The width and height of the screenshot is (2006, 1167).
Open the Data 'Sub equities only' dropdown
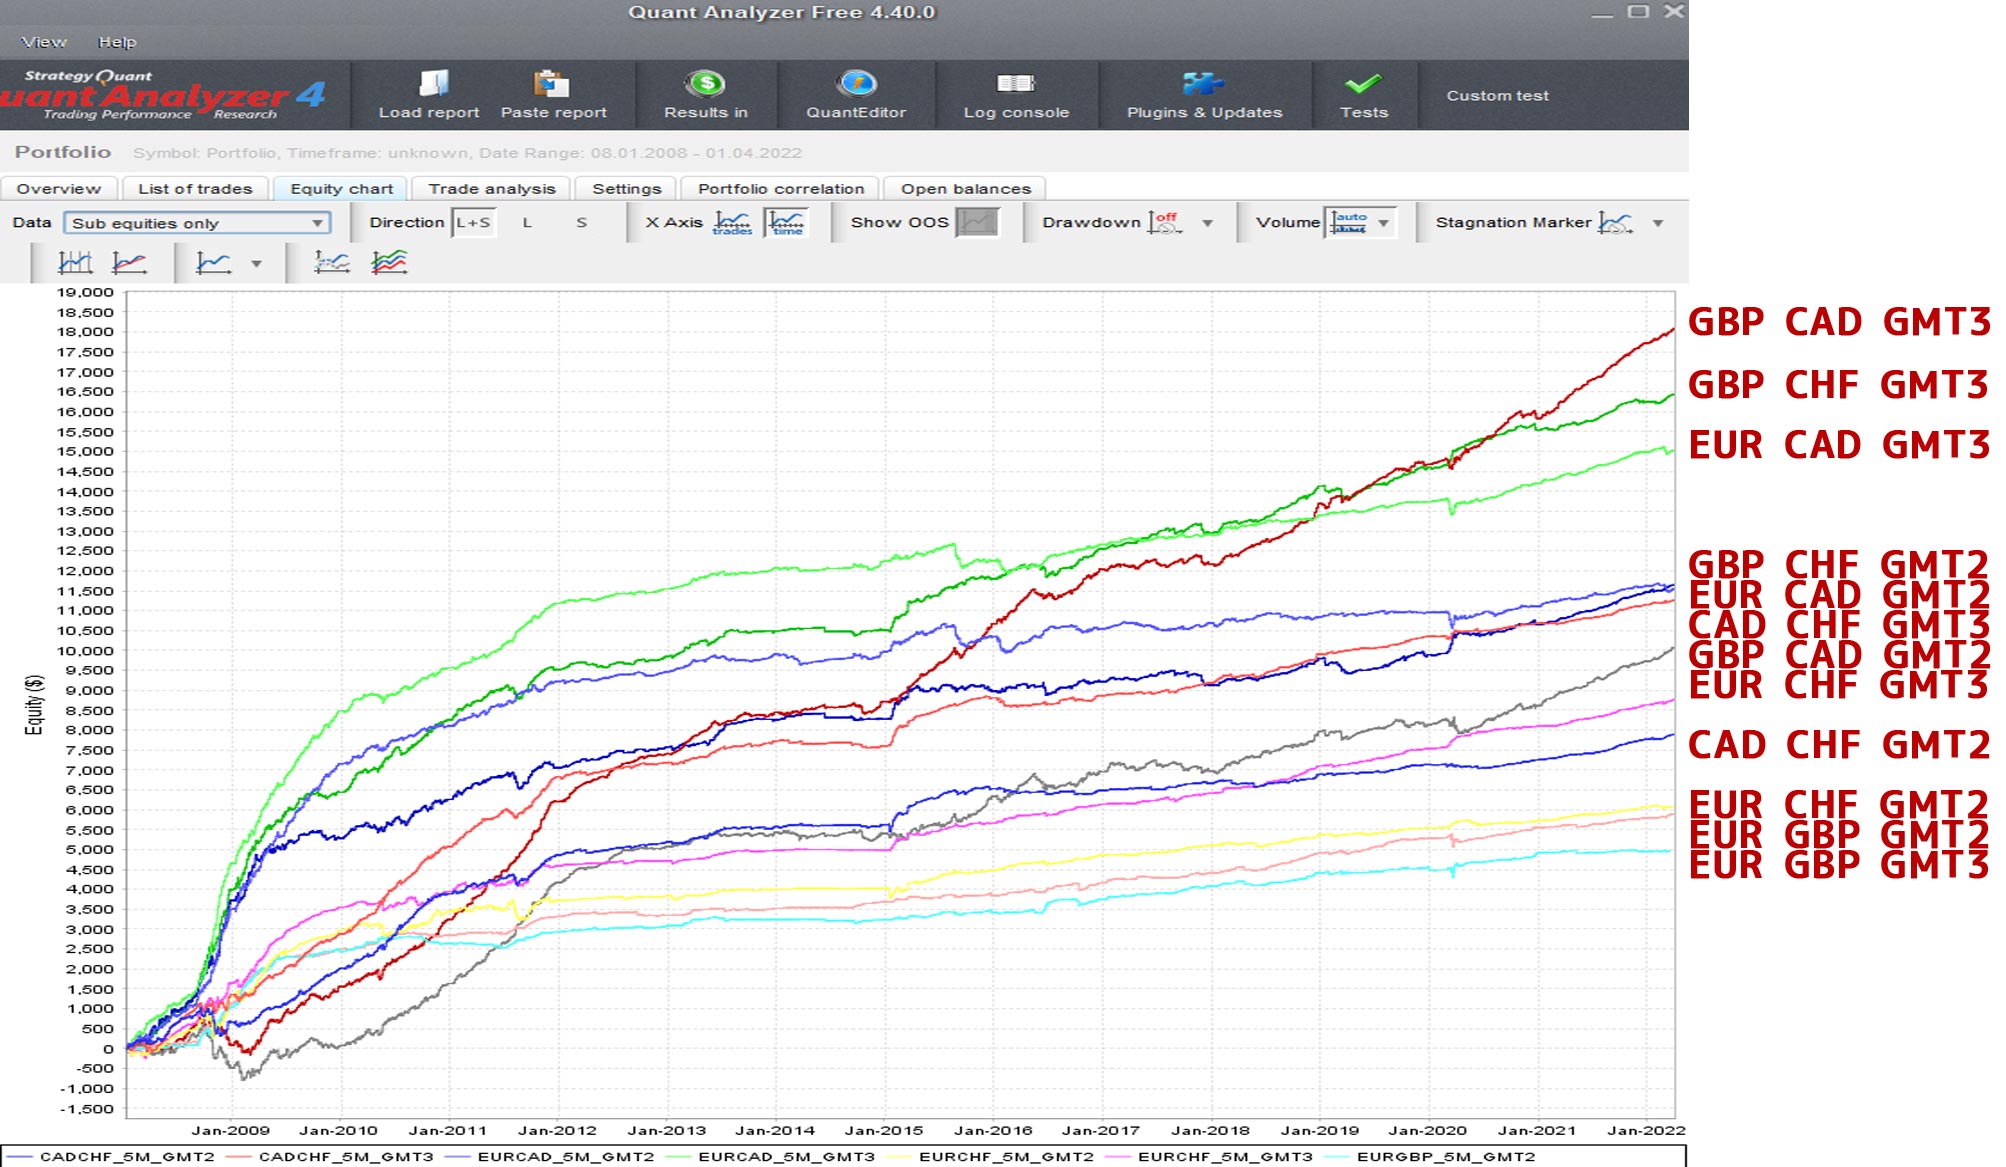pos(196,223)
